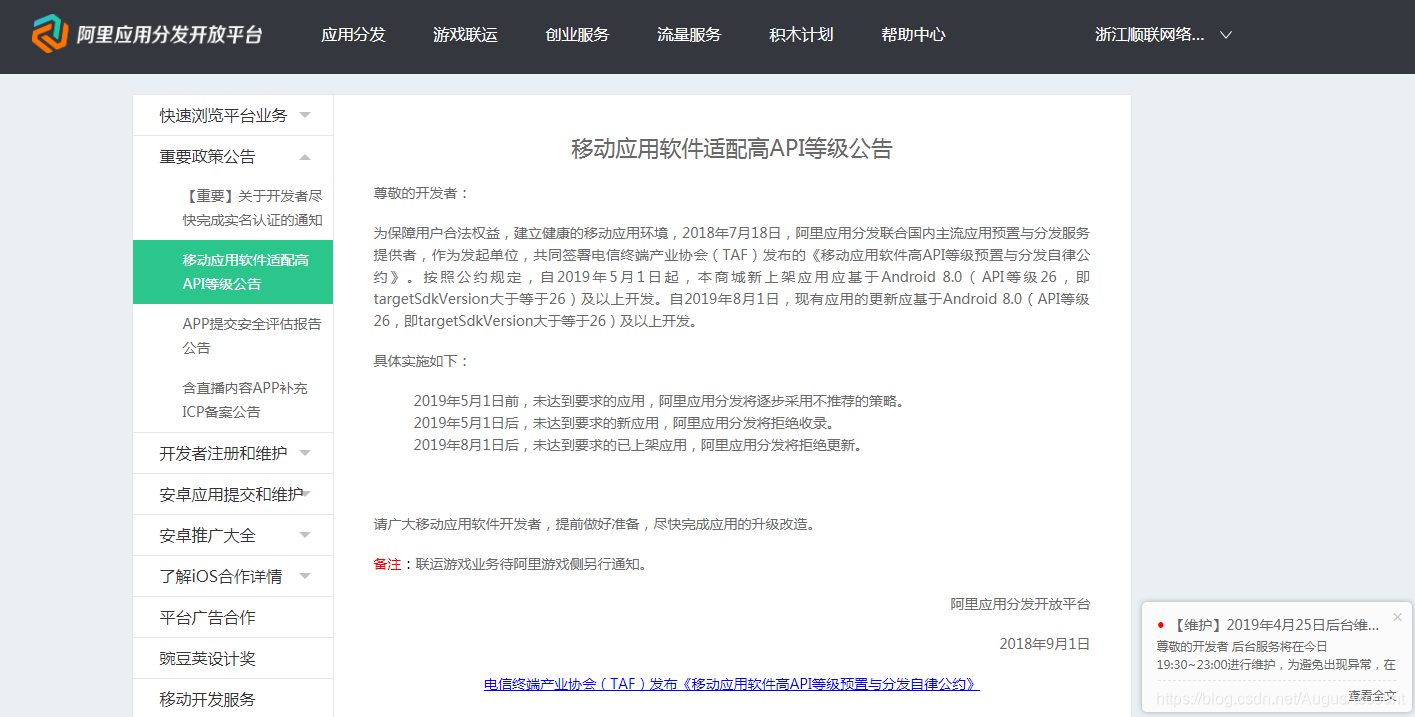1415x717 pixels.
Task: Click the 阿里应用分发开放平台 logo icon
Action: coord(49,34)
